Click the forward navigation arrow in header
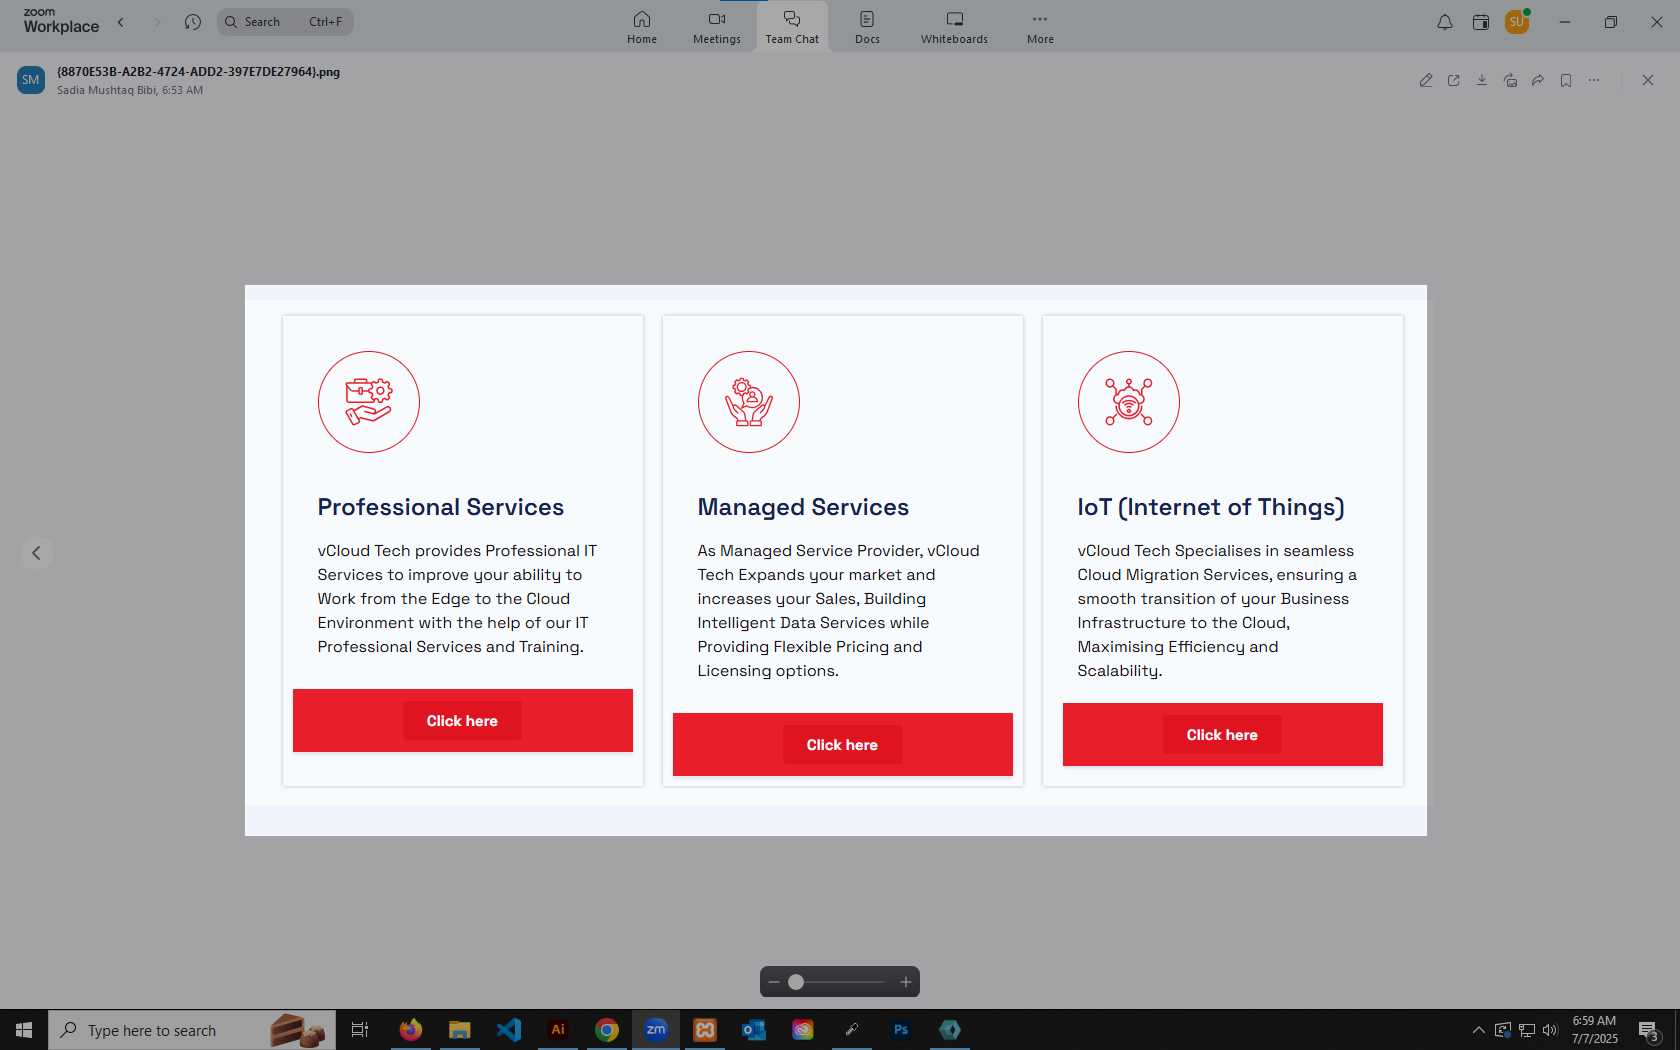This screenshot has height=1050, width=1680. tap(157, 22)
